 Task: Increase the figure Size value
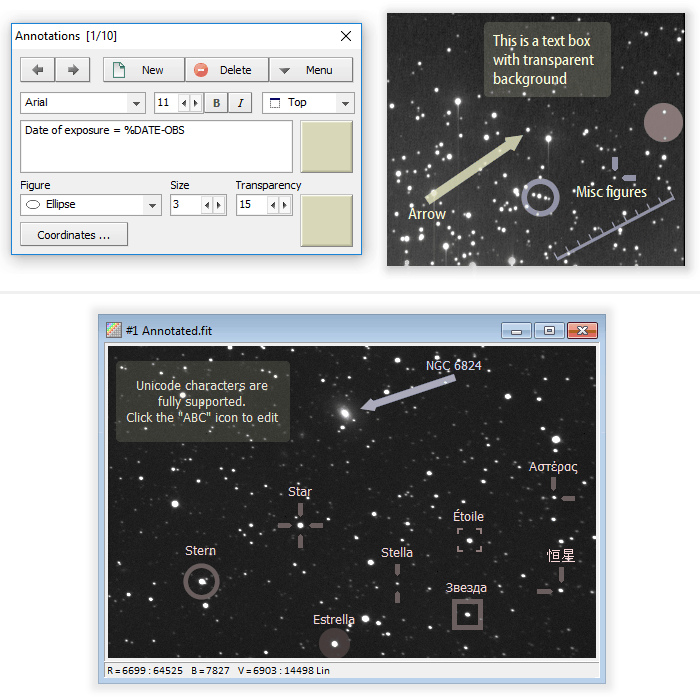[x=218, y=205]
